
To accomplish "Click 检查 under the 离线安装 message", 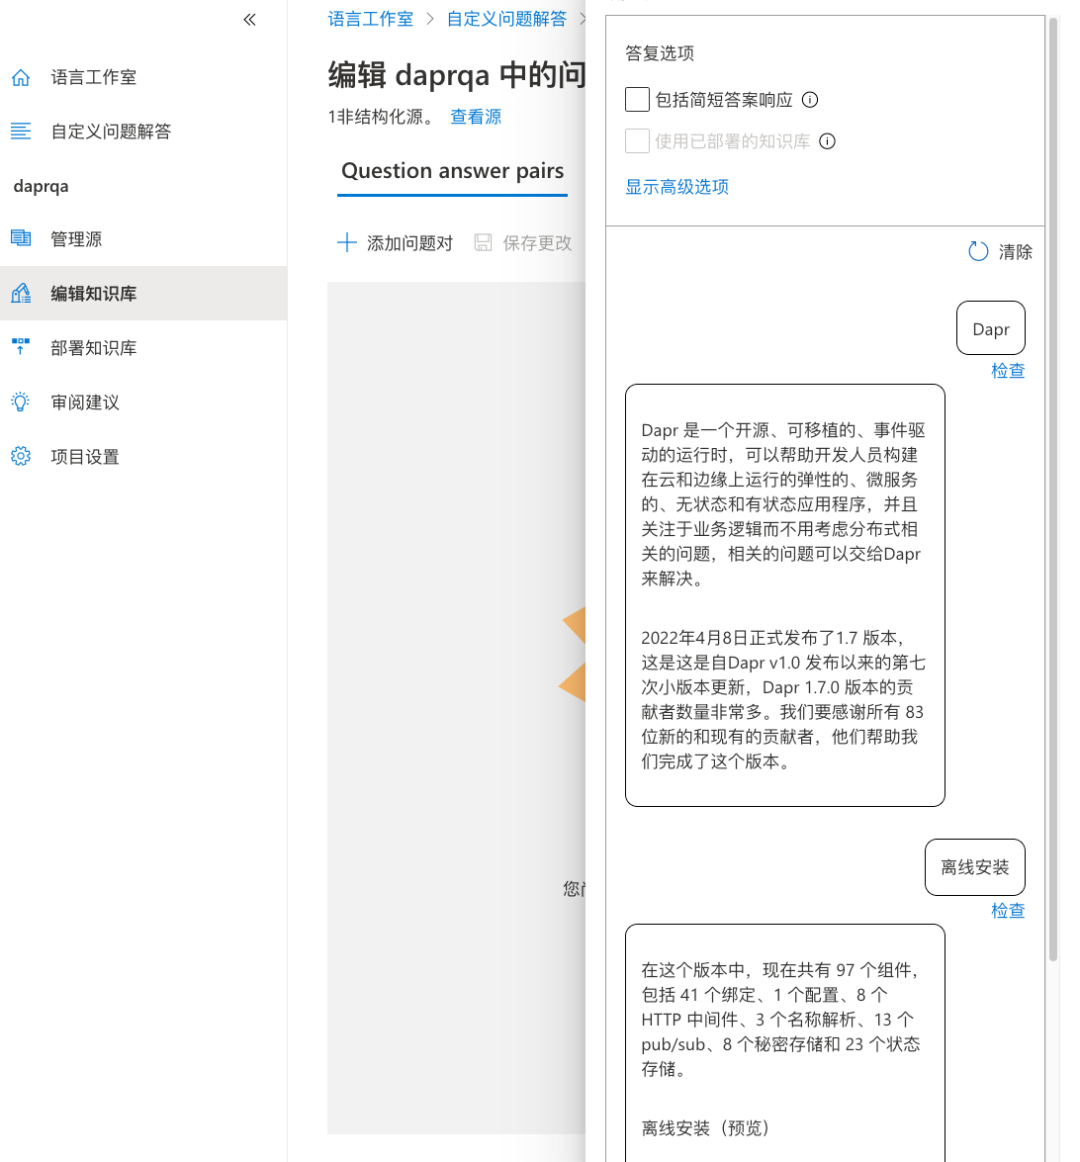I will point(1008,911).
